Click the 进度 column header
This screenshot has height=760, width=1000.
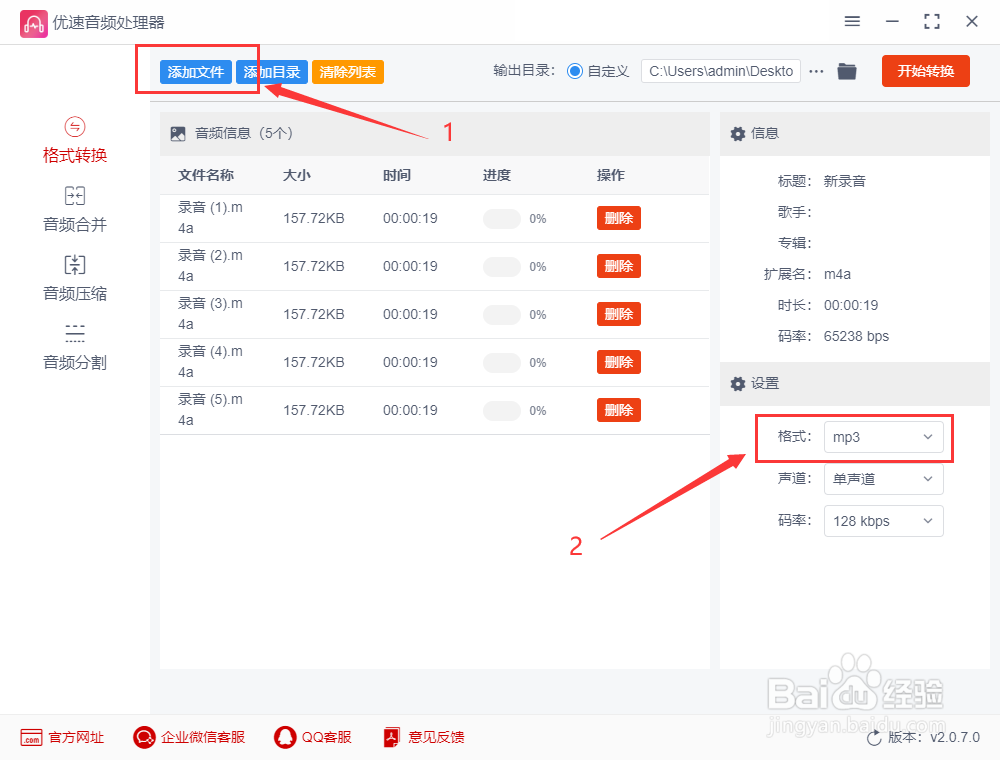click(x=497, y=175)
